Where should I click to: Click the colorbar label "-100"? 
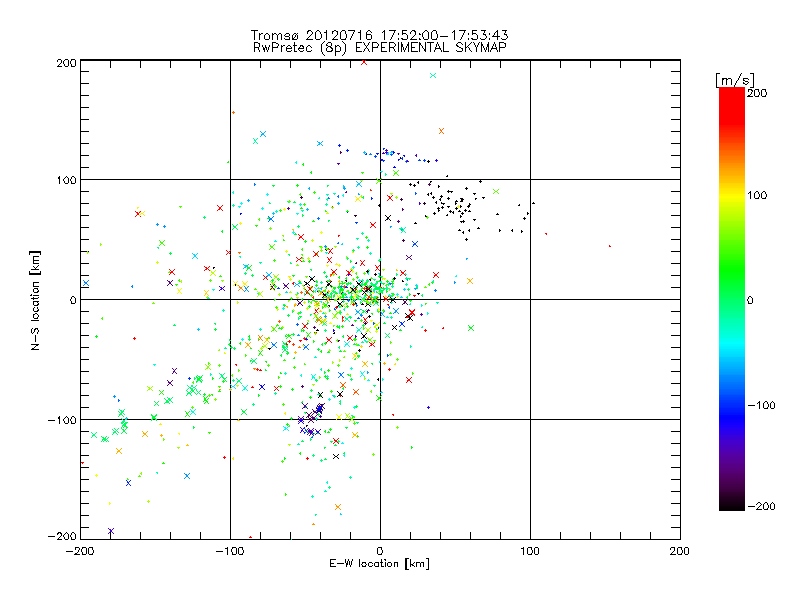pyautogui.click(x=761, y=406)
